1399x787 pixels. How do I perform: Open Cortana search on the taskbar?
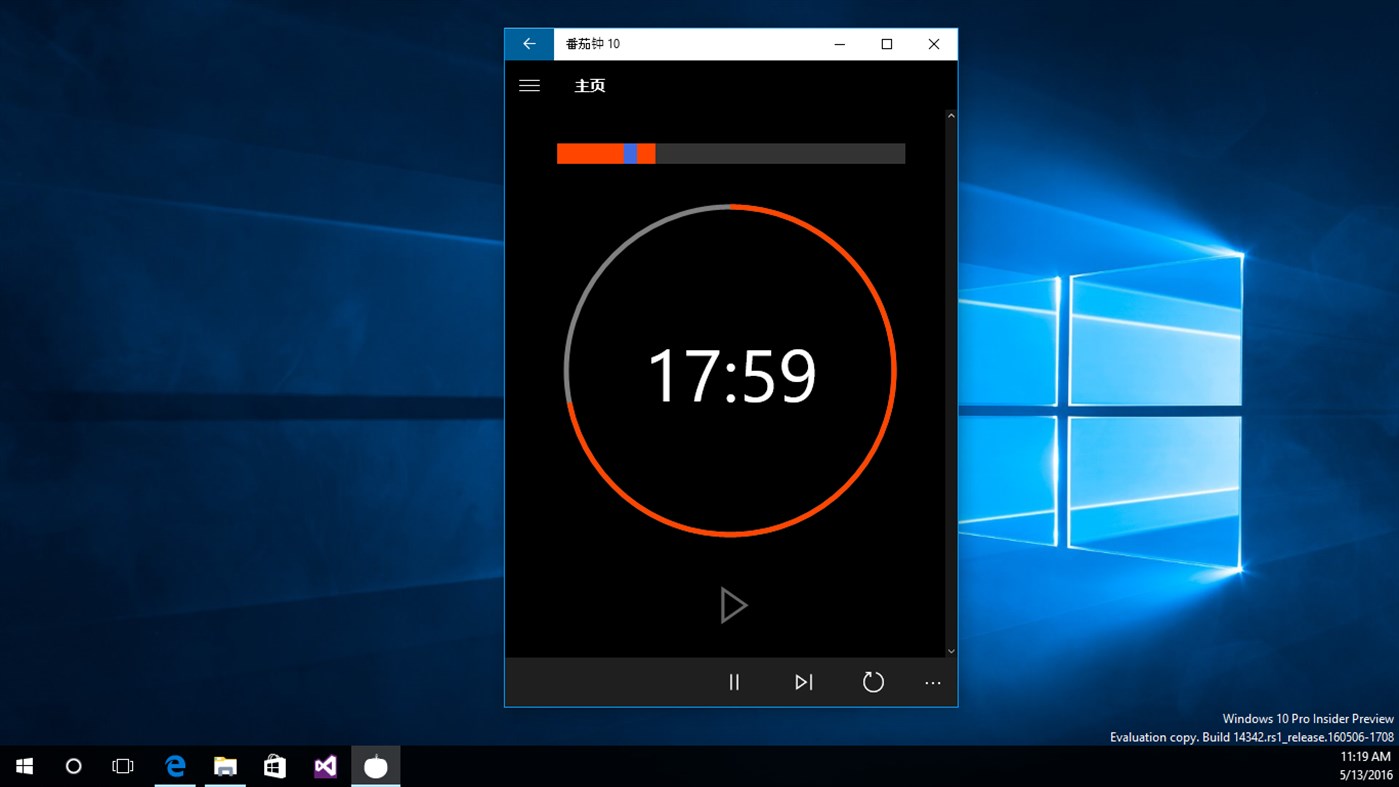click(73, 765)
